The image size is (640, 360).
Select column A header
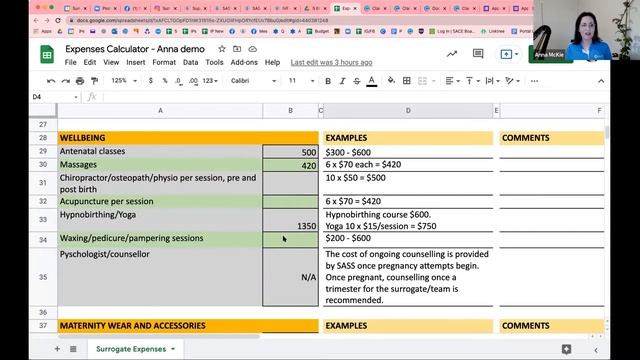pyautogui.click(x=160, y=111)
